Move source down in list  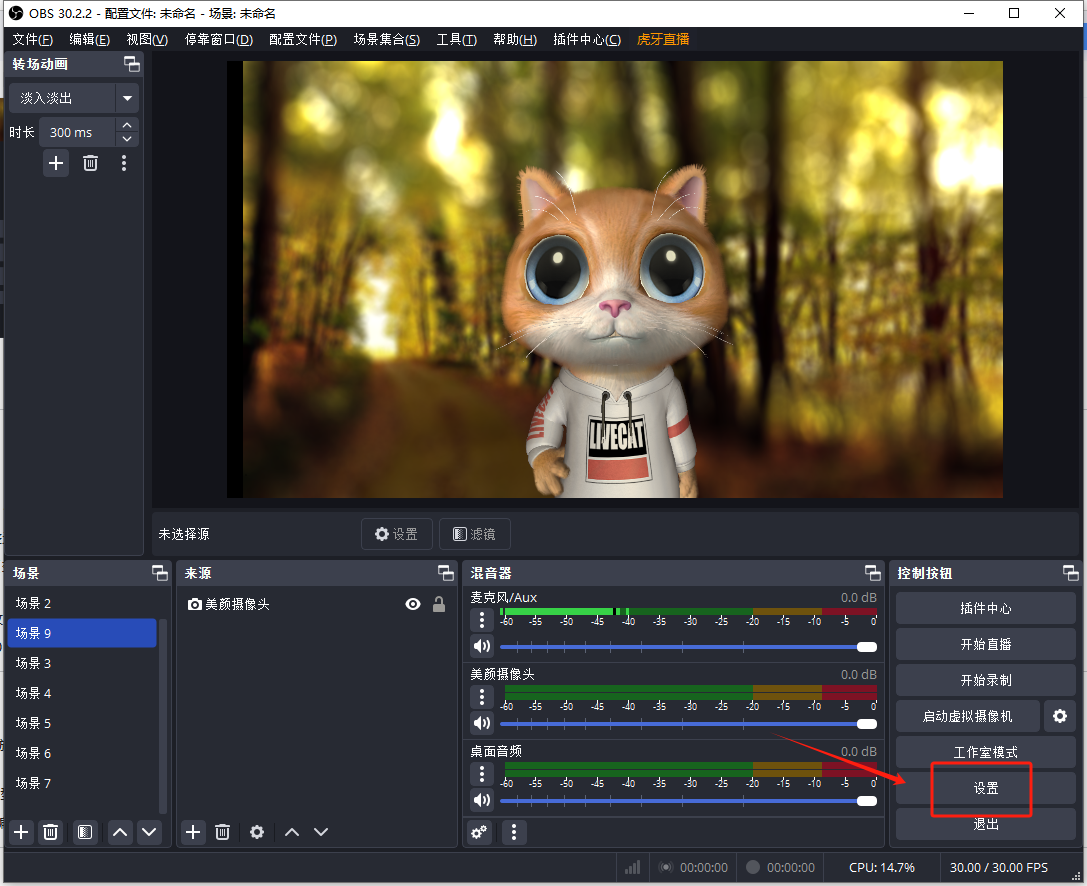320,832
